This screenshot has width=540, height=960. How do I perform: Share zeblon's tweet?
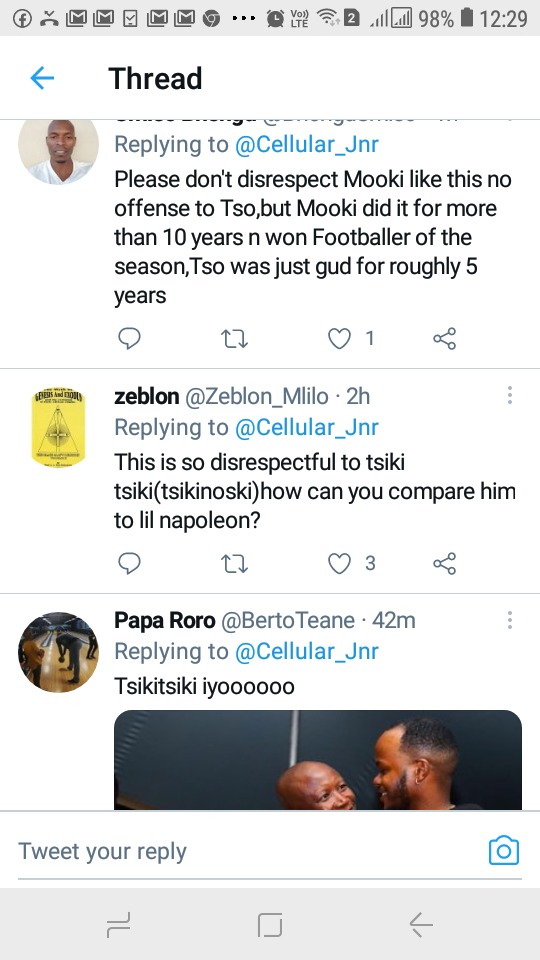(444, 563)
